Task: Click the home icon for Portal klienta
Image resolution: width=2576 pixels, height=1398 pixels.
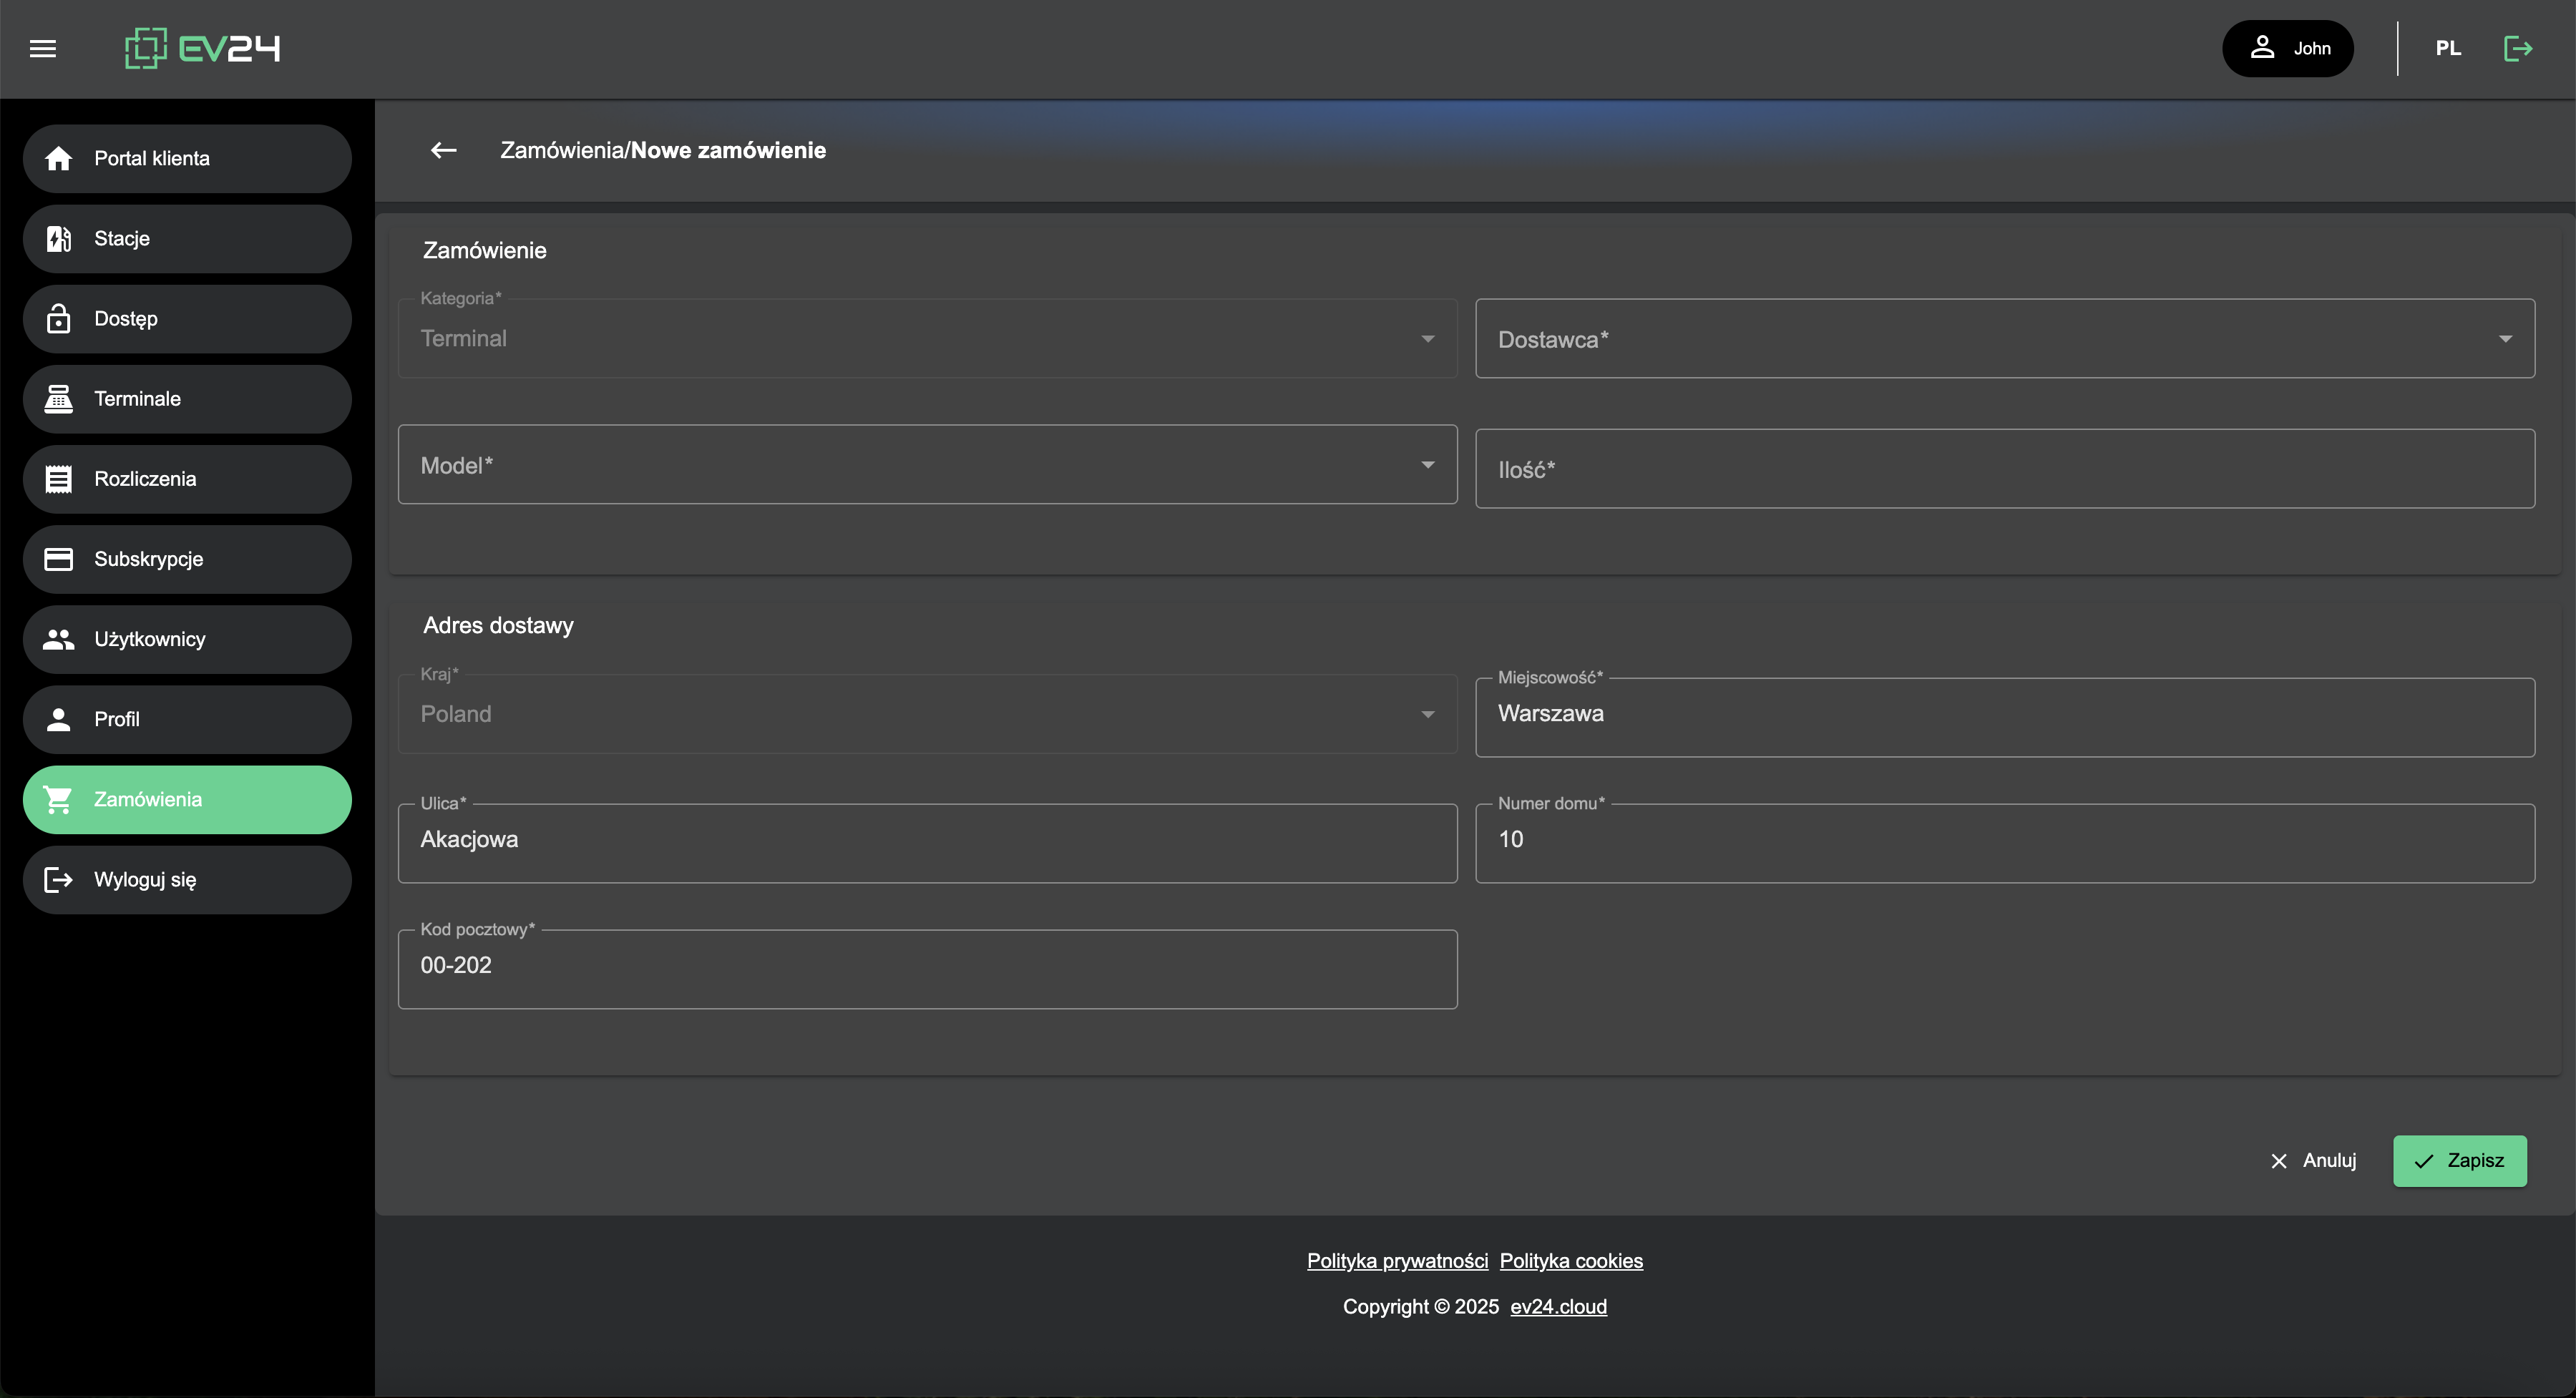Action: (59, 158)
